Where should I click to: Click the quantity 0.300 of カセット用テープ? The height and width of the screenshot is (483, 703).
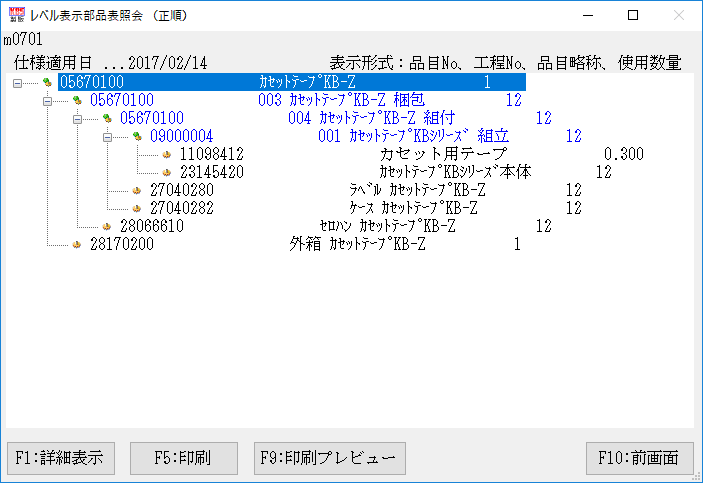pos(624,154)
